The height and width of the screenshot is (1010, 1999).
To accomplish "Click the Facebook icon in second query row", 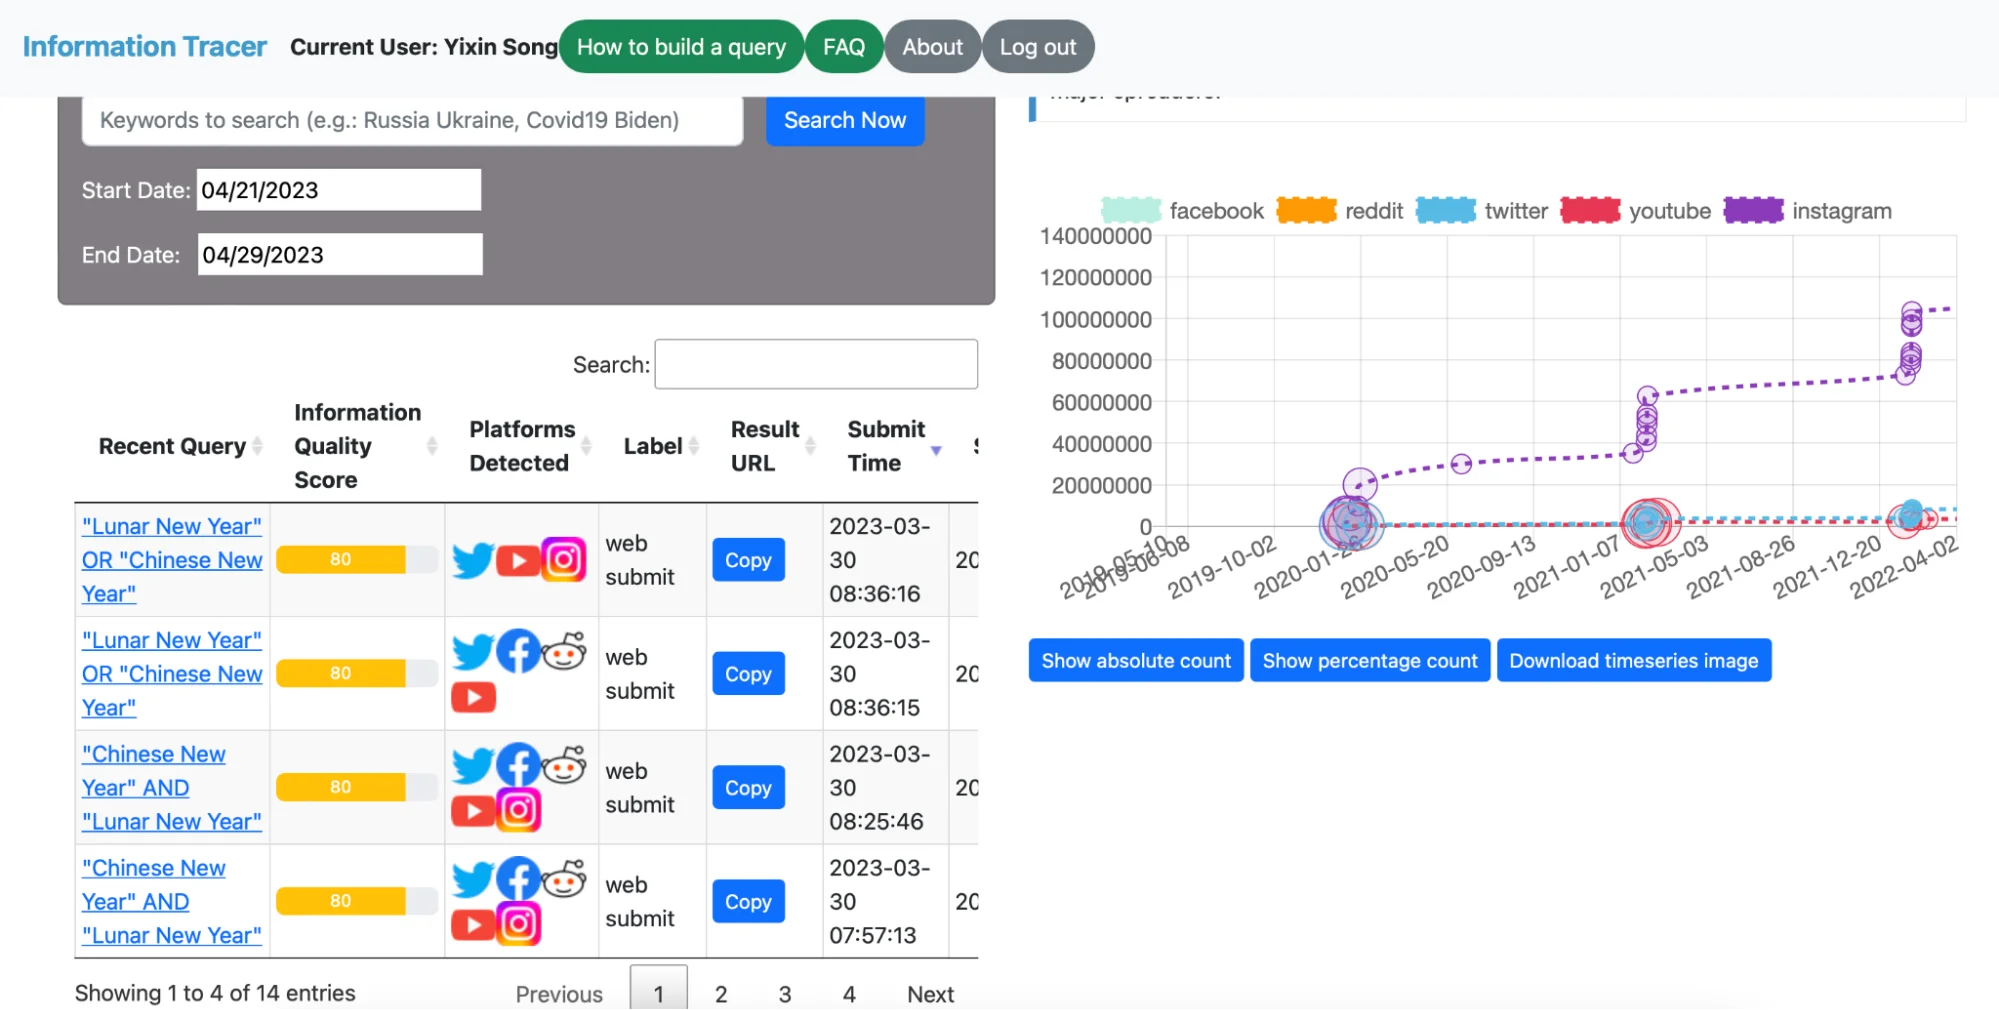I will coord(518,652).
